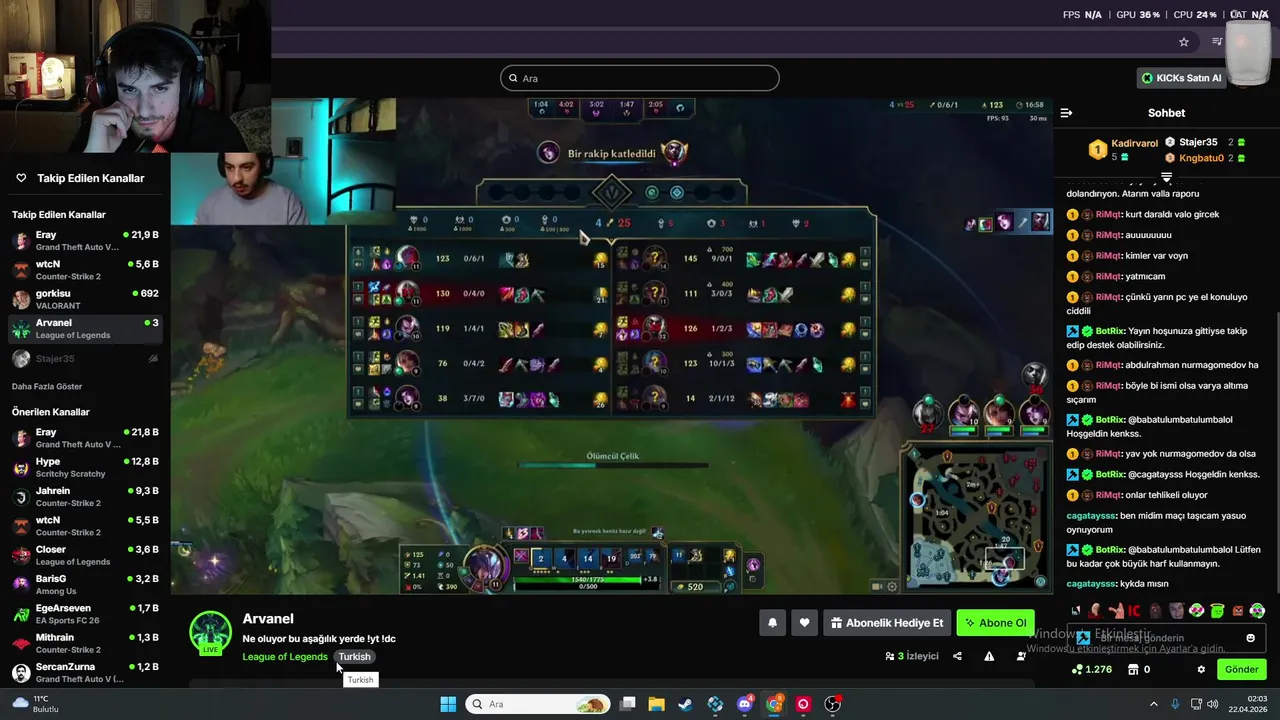Viewport: 1280px width, 720px height.
Task: Click the Turkish language tag
Action: click(354, 657)
